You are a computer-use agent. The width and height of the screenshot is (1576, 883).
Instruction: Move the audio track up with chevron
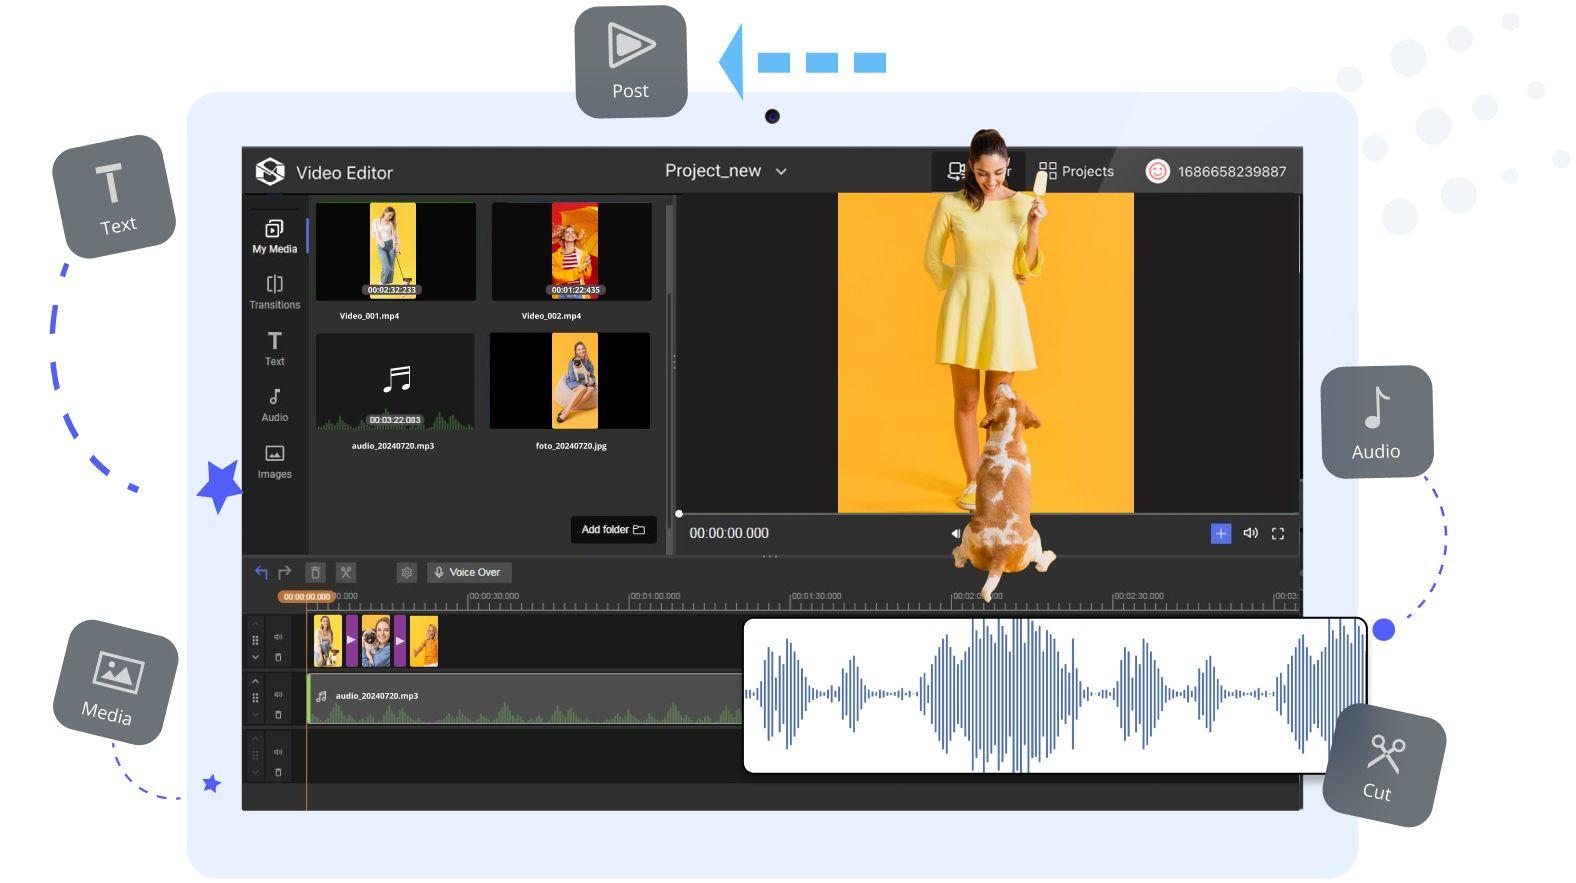pyautogui.click(x=255, y=681)
